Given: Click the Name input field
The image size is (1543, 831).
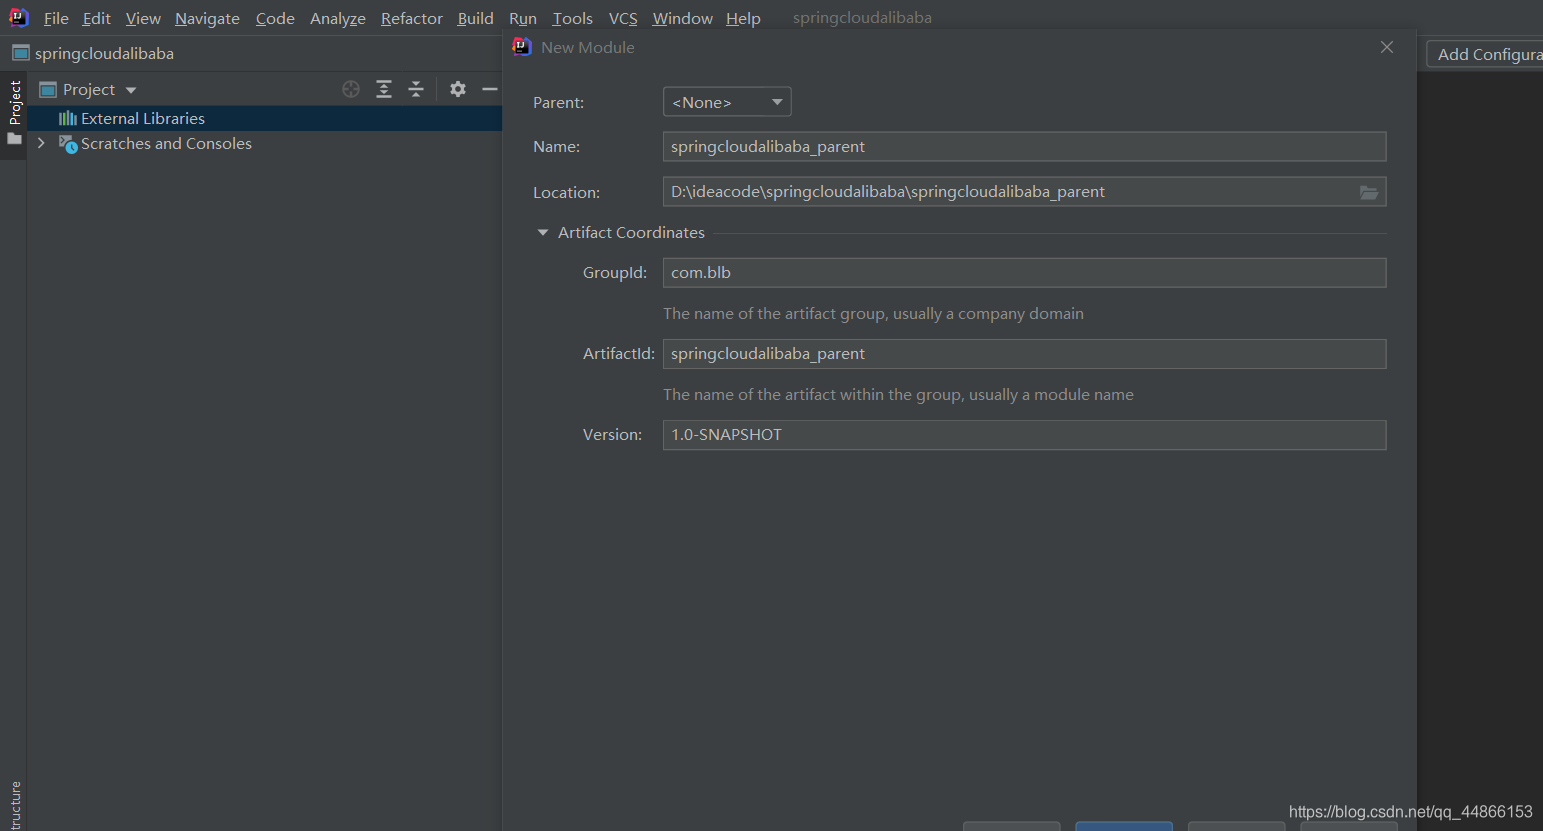Looking at the screenshot, I should 1024,147.
